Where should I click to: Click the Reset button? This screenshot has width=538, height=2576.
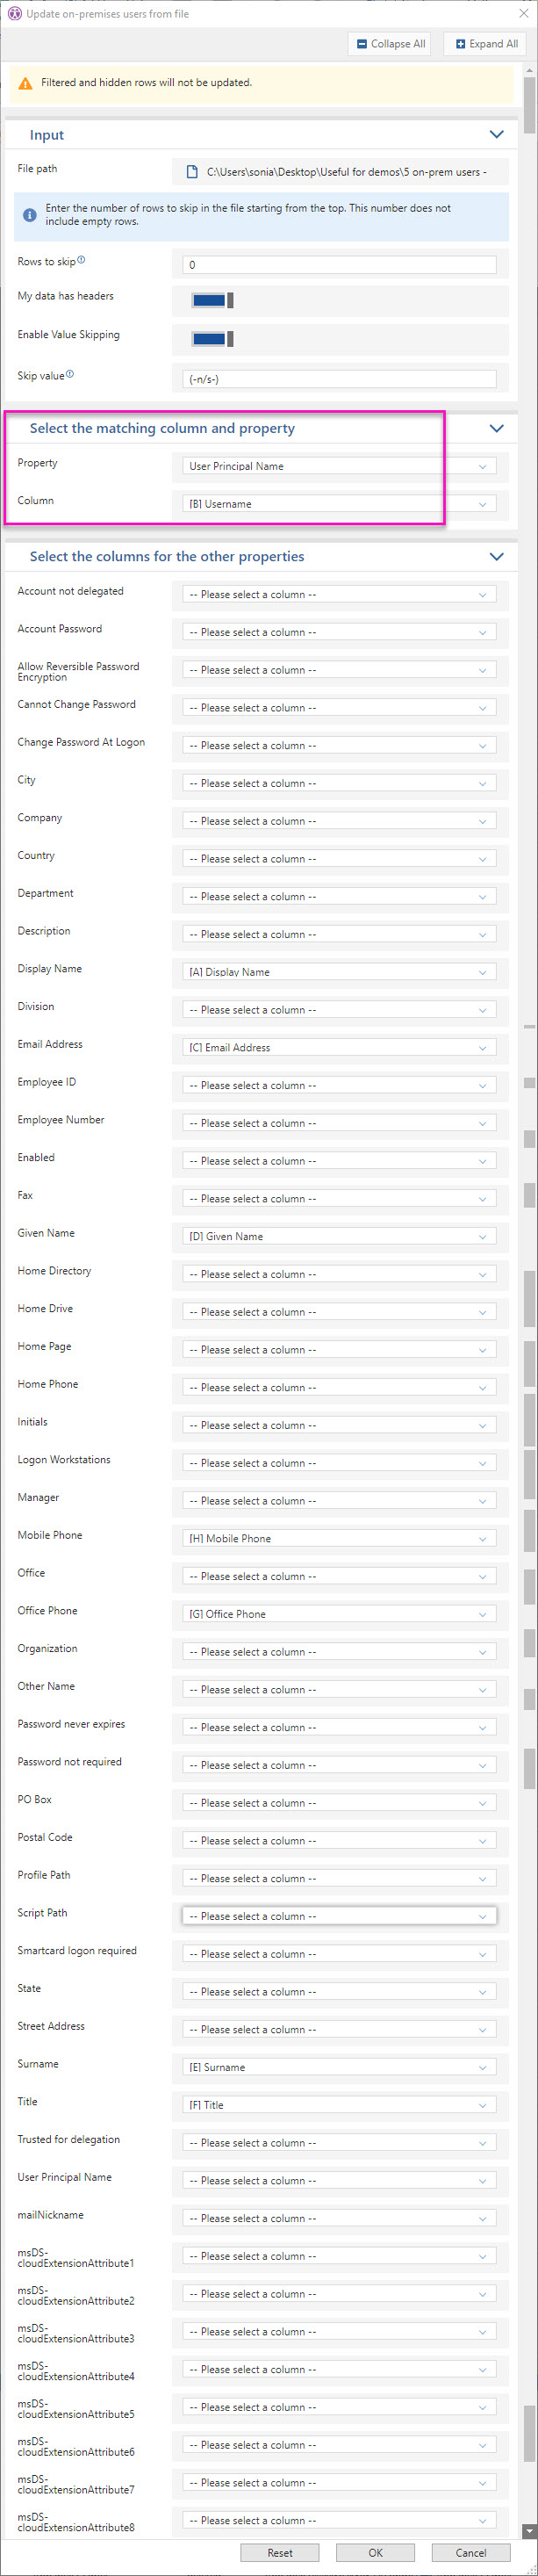pos(280,2553)
